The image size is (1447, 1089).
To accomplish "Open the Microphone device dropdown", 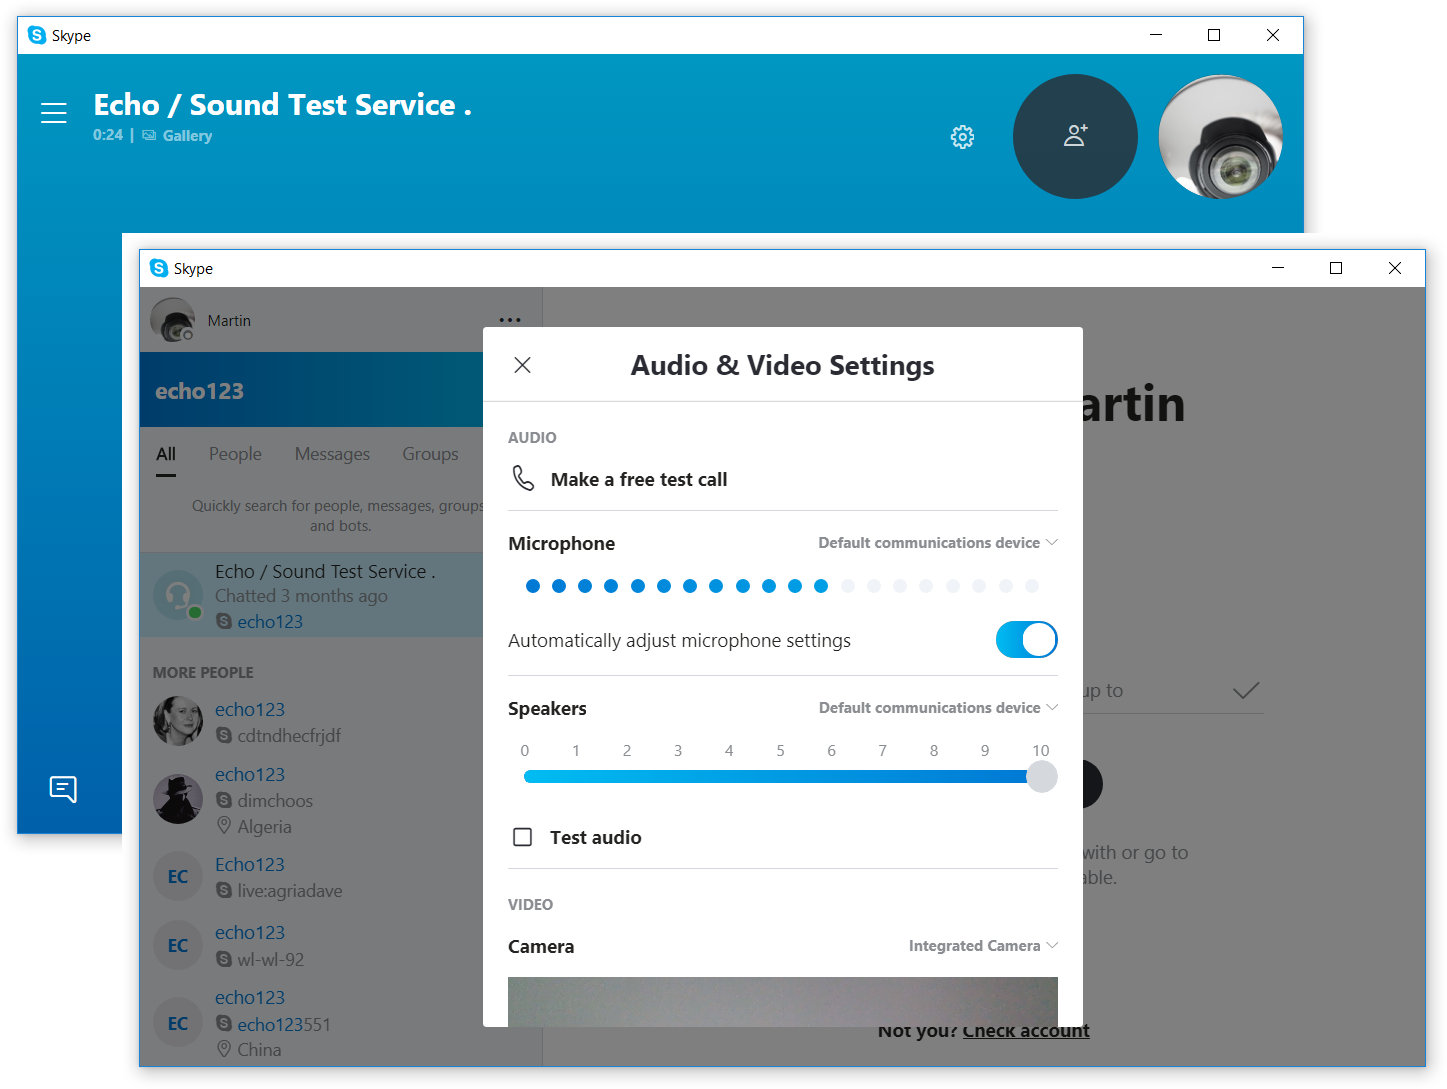I will pos(938,543).
